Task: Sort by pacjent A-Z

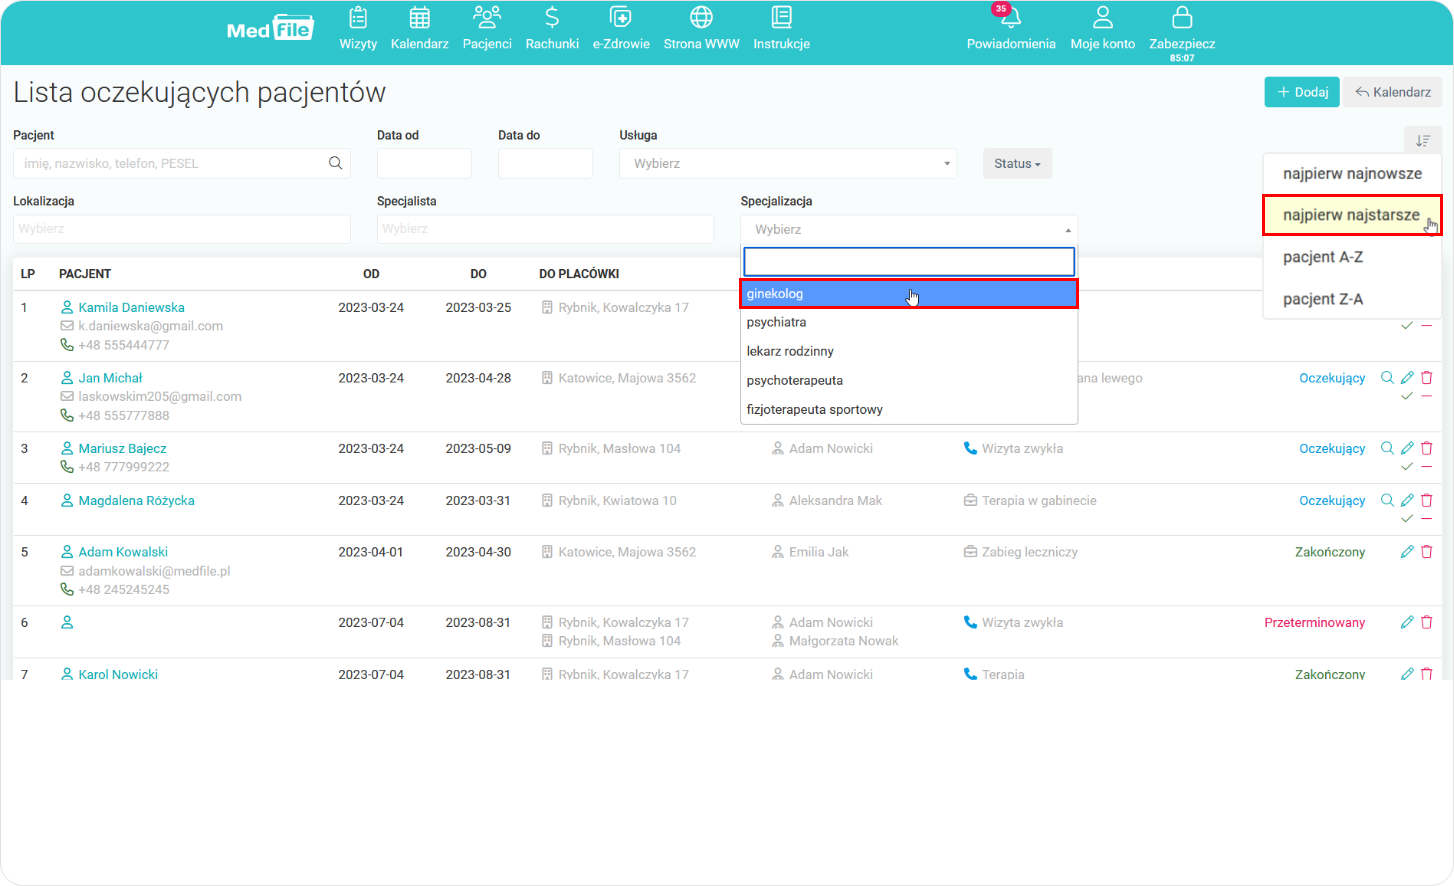Action: [1352, 257]
